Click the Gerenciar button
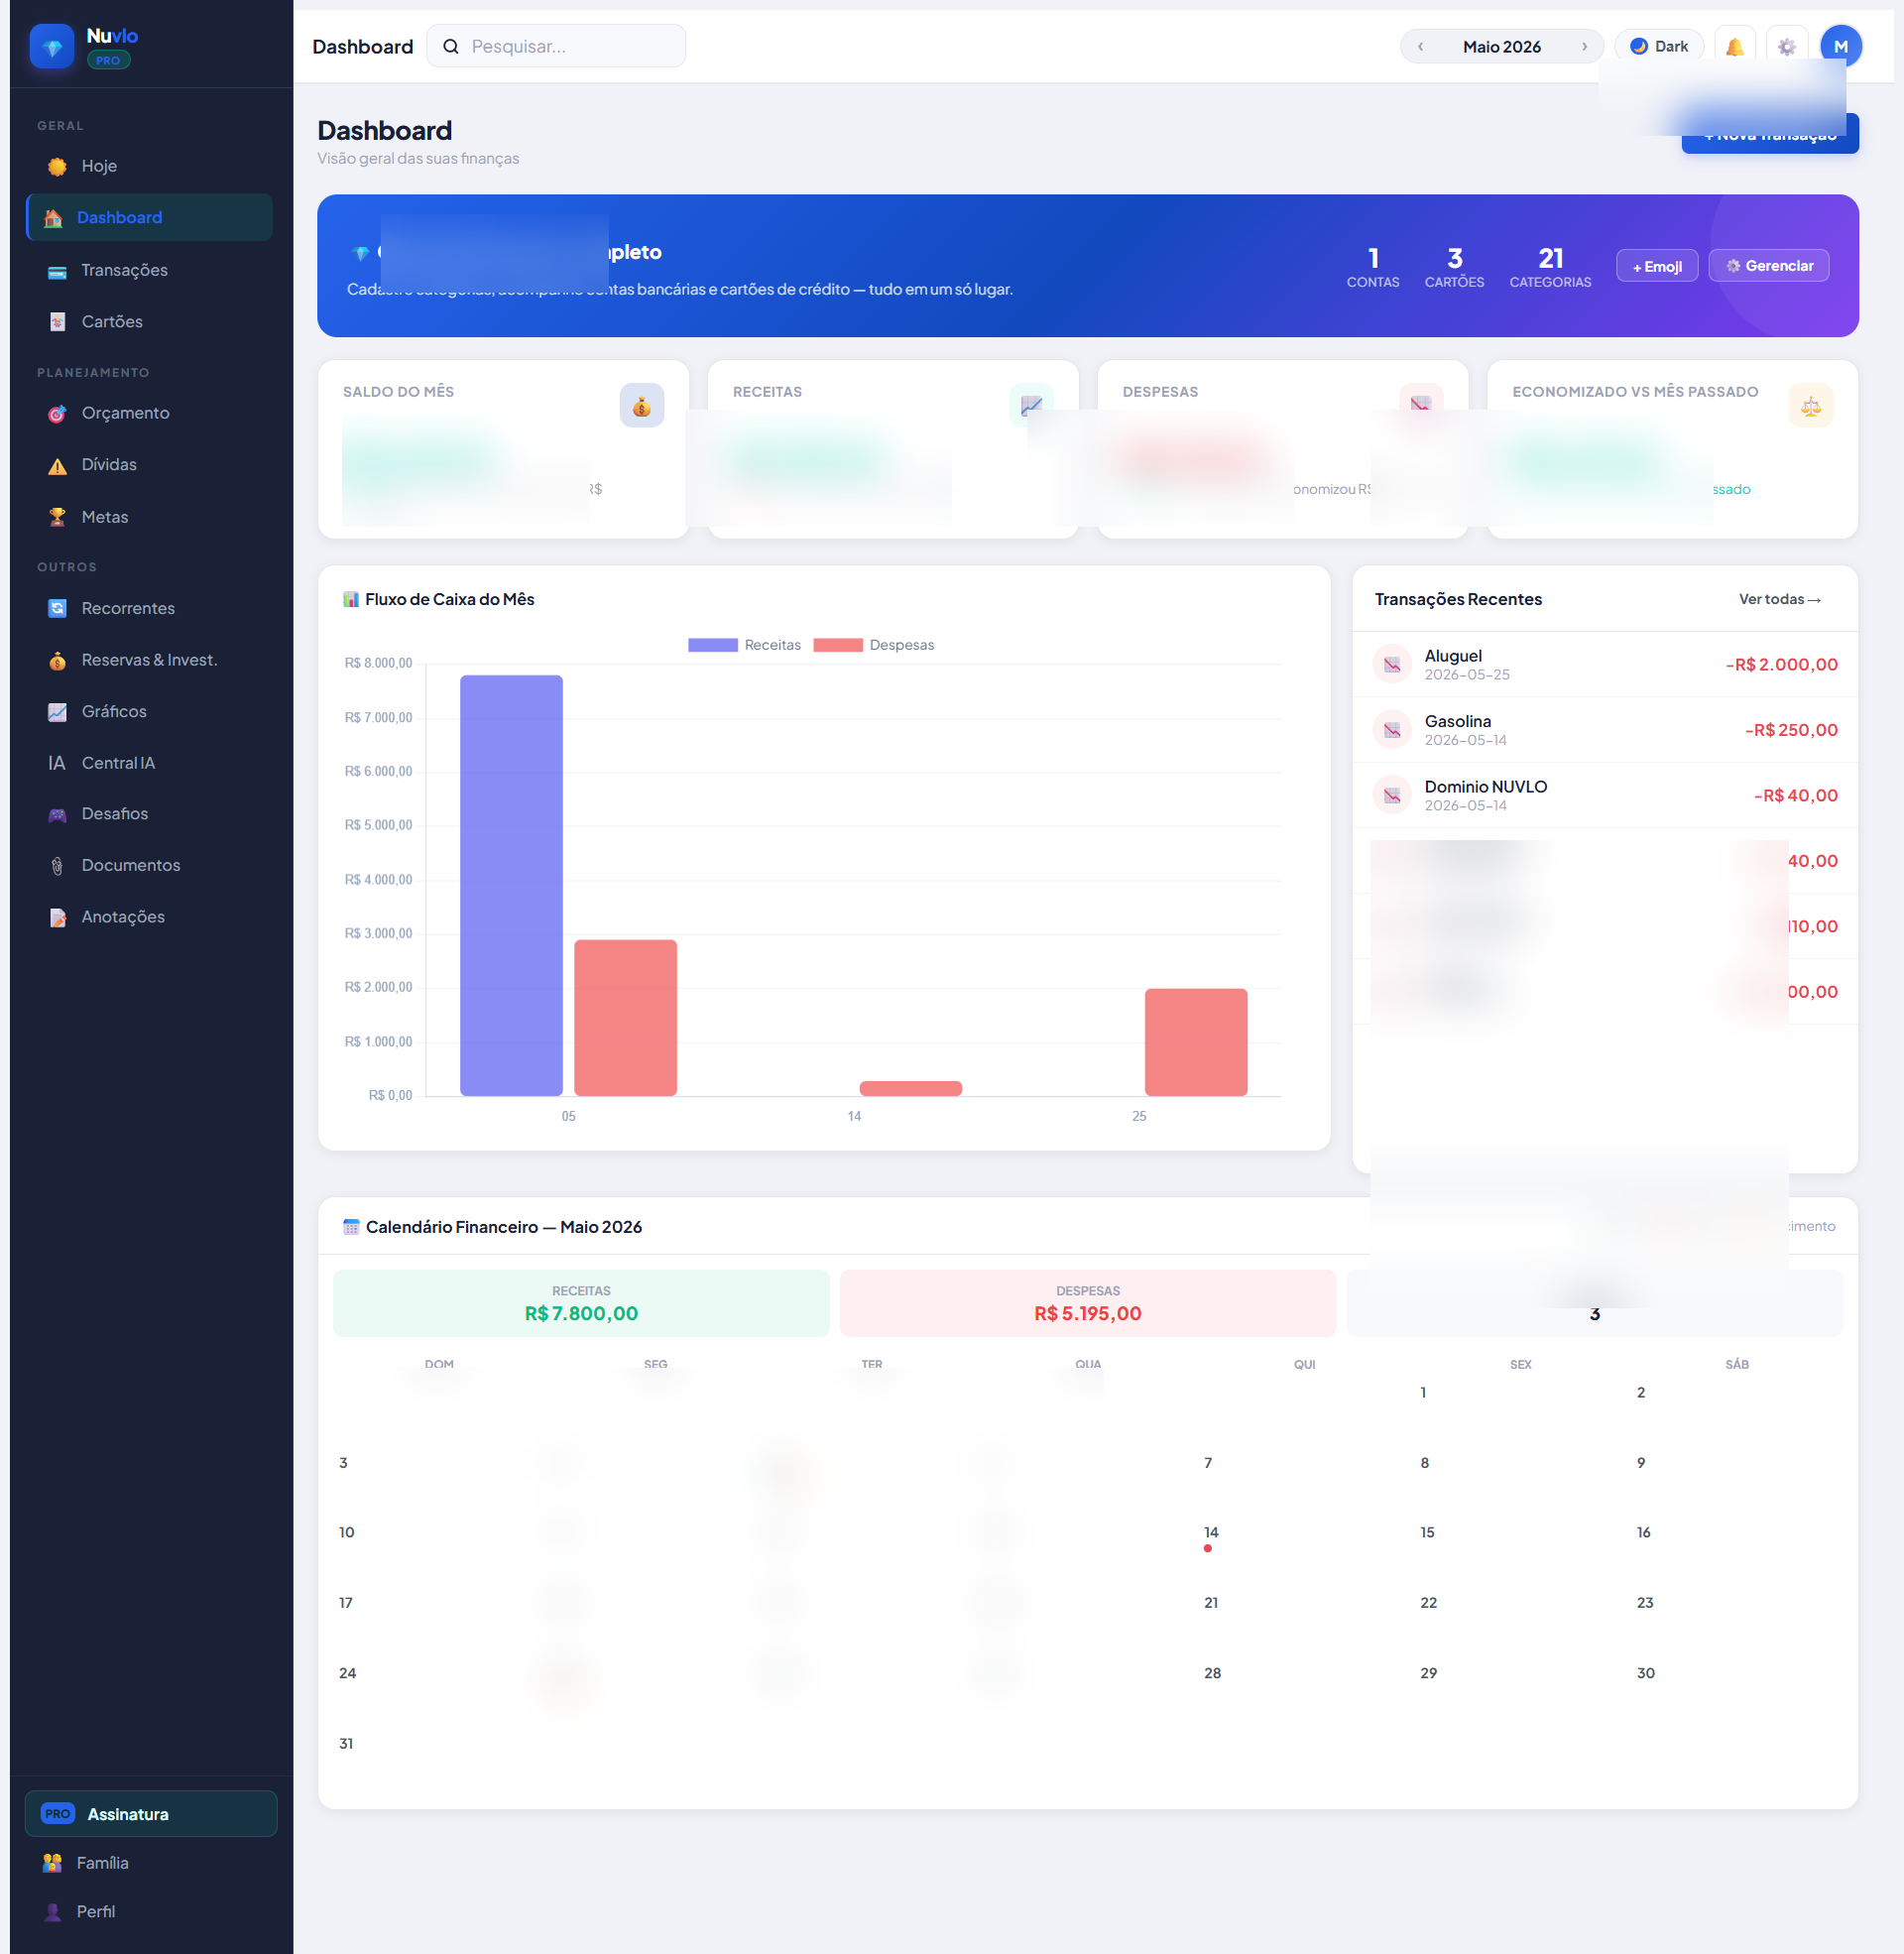Screen dimensions: 1904x1954 point(1768,265)
